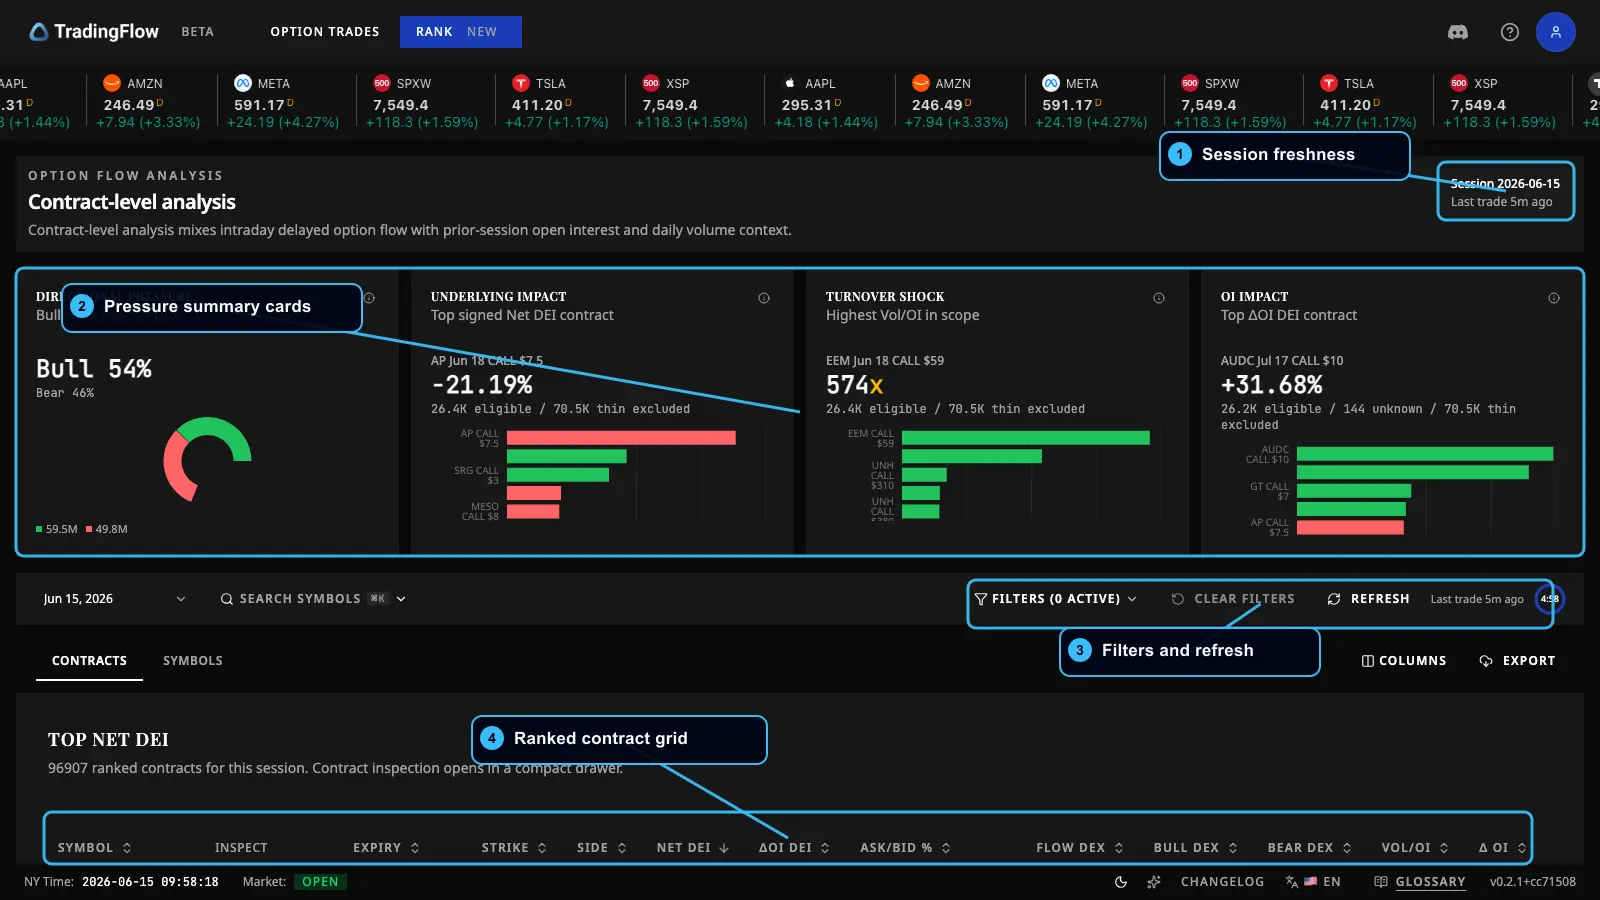Screen dimensions: 1600x900
Task: Sort by ASK/BID % column arrows
Action: point(946,848)
